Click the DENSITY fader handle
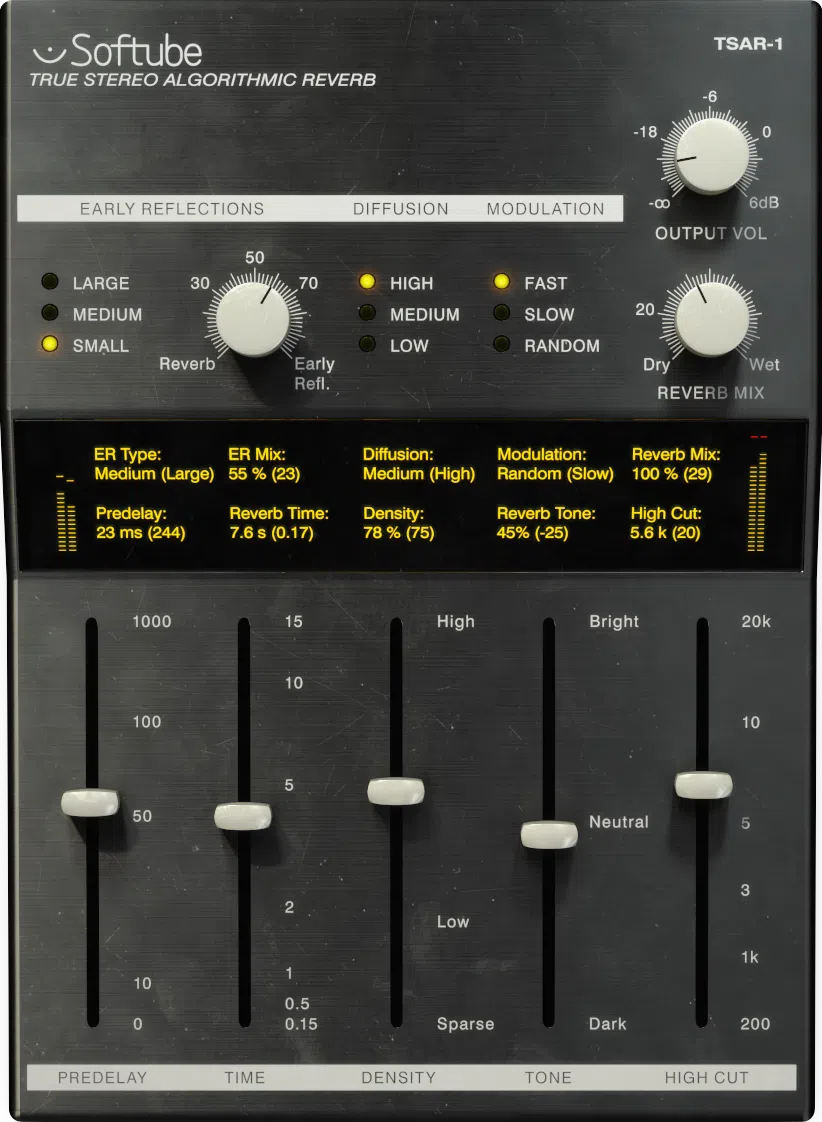Screen dimensions: 822x1122 [395, 790]
